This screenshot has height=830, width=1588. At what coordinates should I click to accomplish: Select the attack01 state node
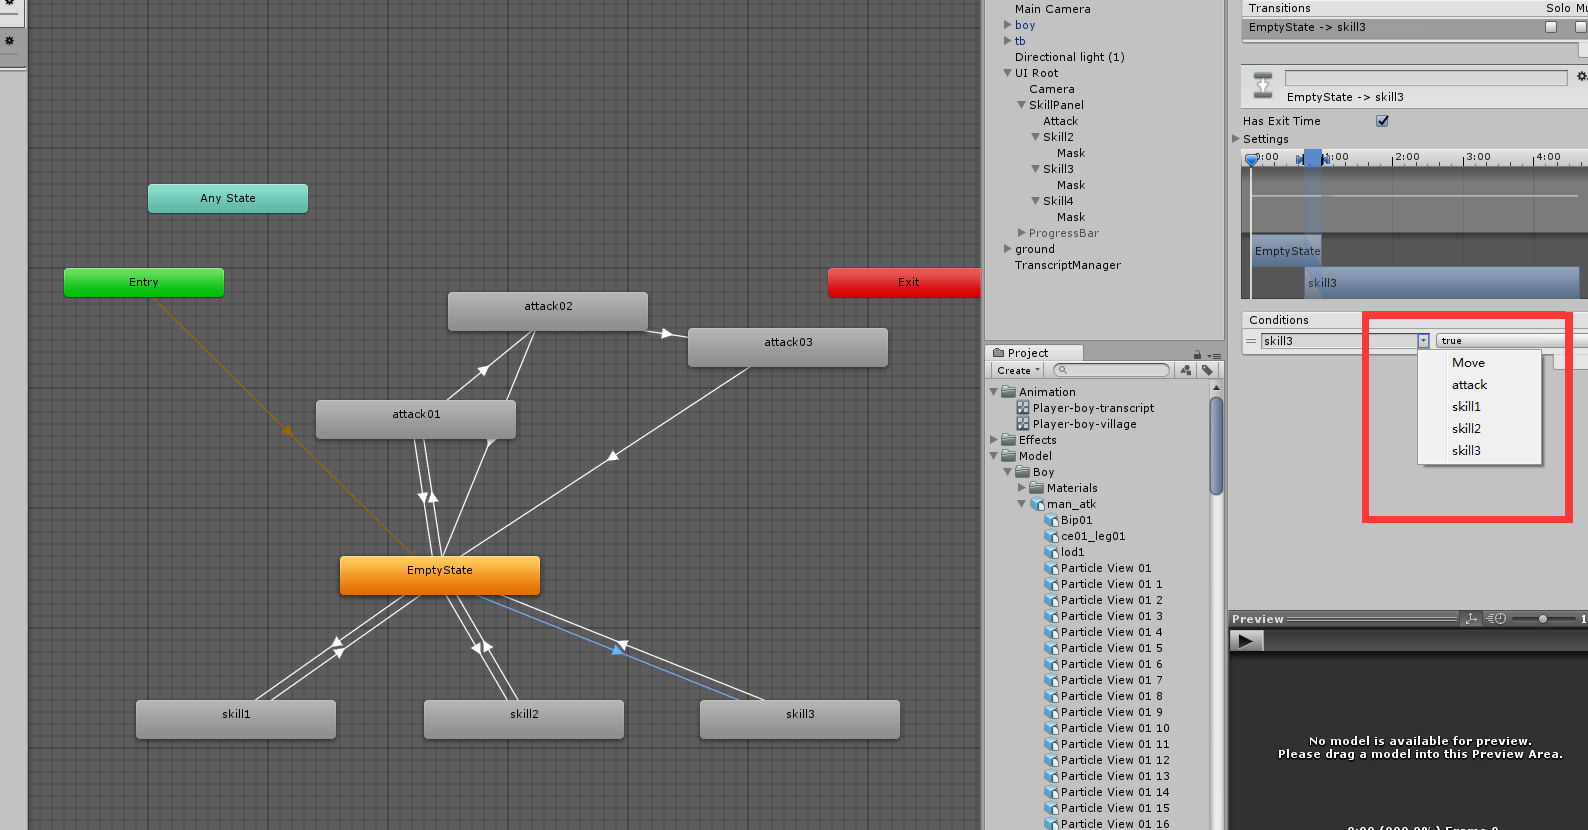point(416,419)
